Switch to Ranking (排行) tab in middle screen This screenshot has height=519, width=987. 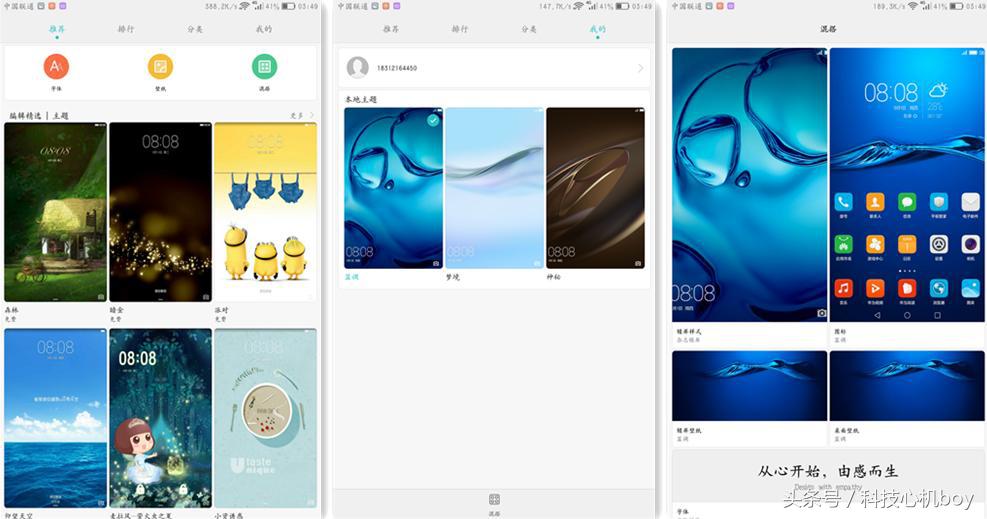point(460,29)
